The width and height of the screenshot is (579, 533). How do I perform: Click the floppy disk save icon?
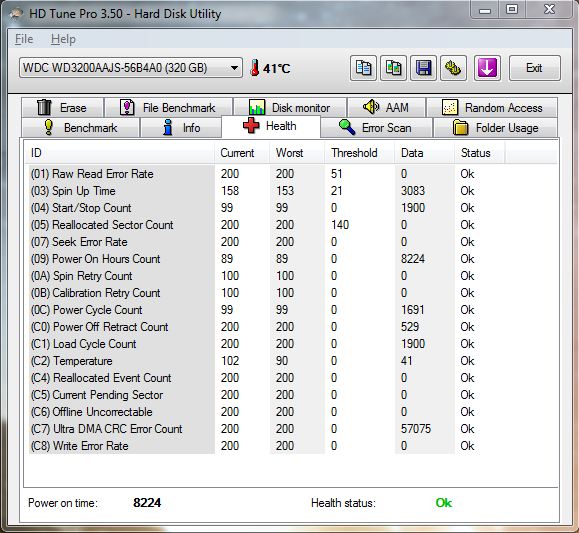point(423,68)
